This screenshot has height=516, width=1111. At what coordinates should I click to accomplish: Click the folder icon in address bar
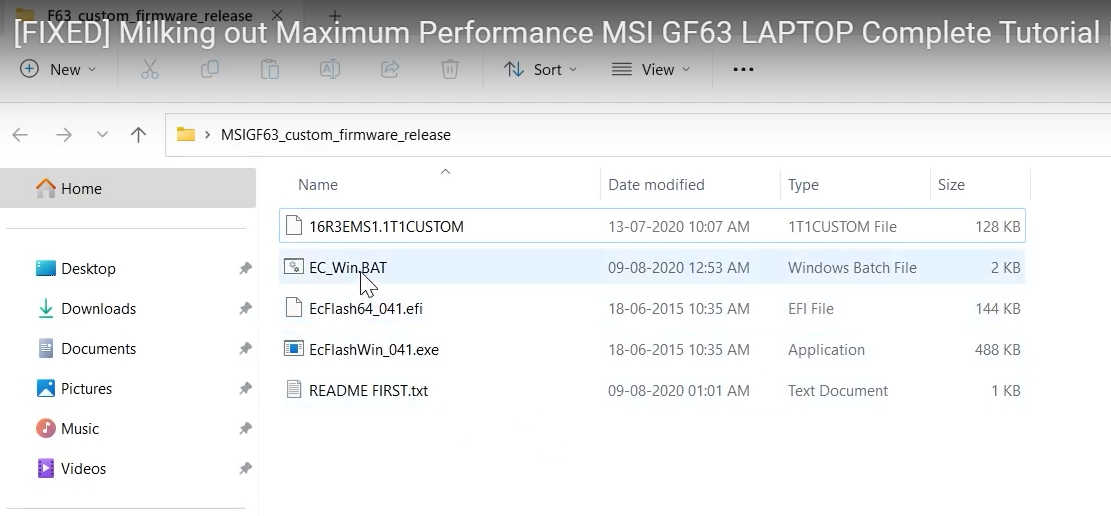coord(186,135)
